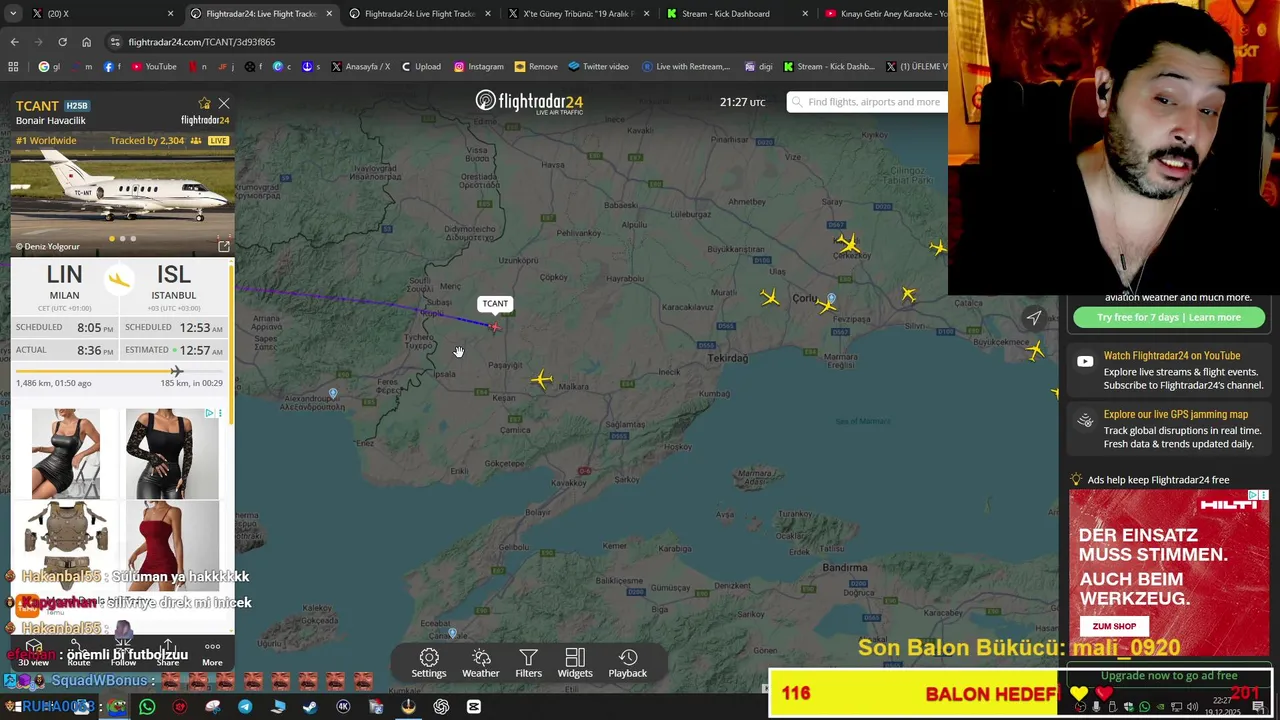Click Upgrade now to go ad free
Image resolution: width=1280 pixels, height=720 pixels.
click(1169, 676)
